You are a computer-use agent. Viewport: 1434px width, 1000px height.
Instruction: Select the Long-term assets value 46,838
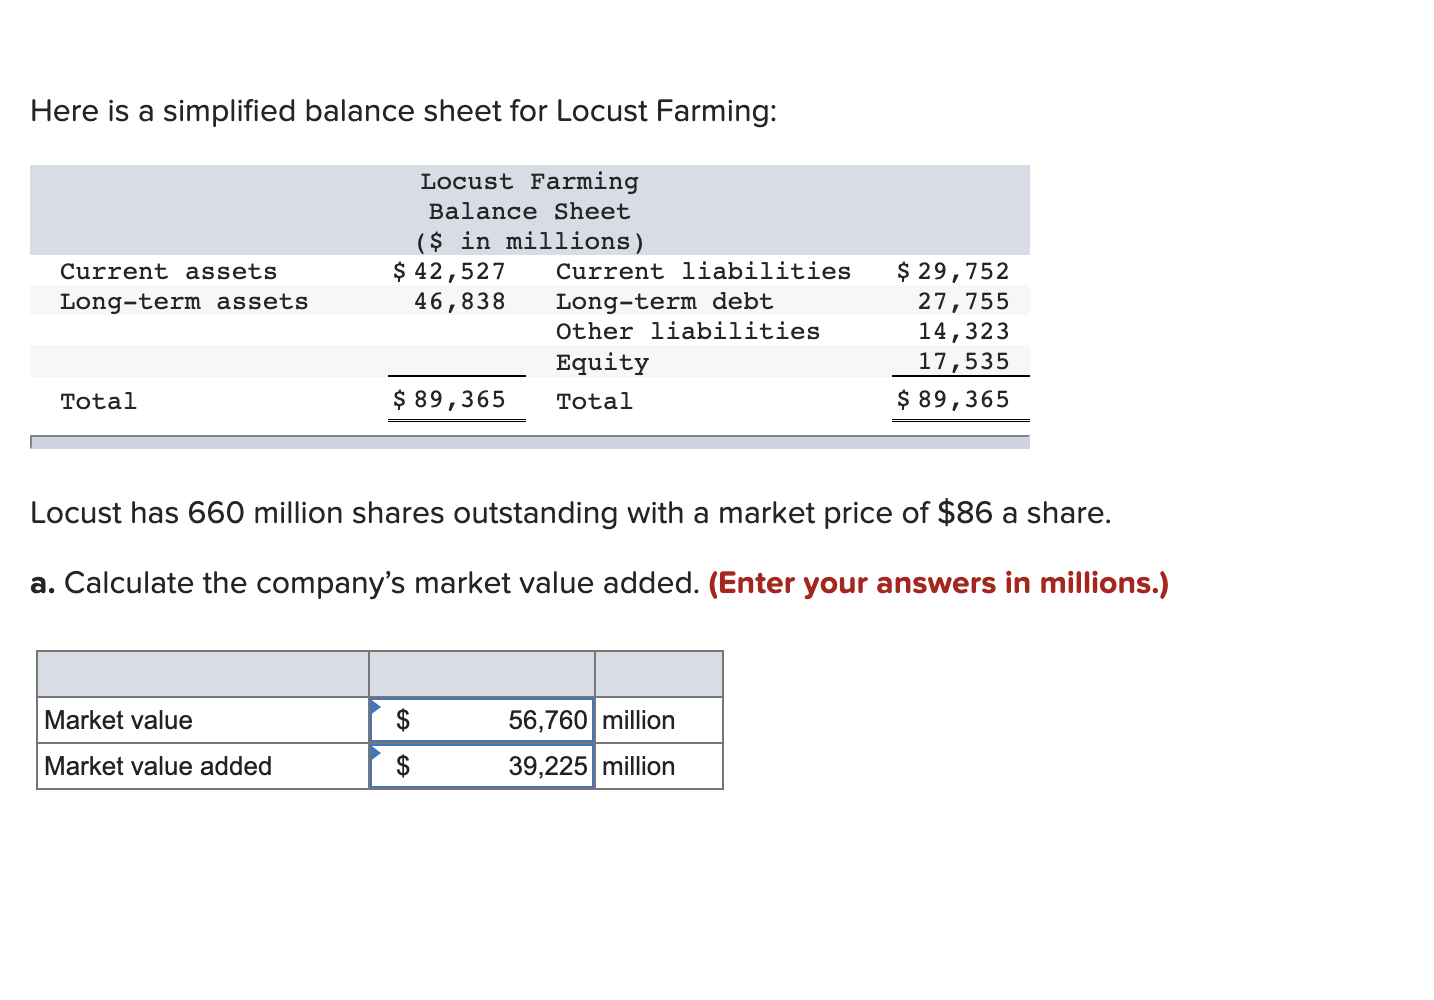[462, 301]
